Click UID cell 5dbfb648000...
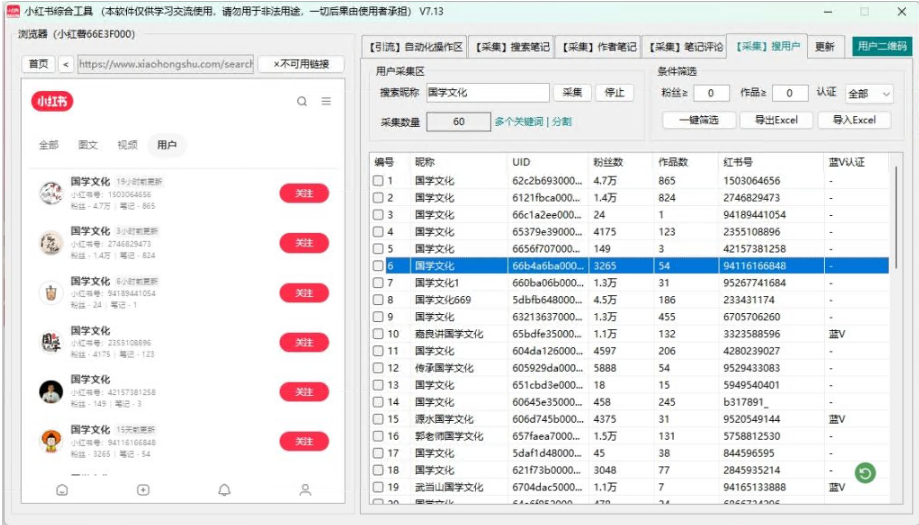919x525 pixels. tap(547, 300)
